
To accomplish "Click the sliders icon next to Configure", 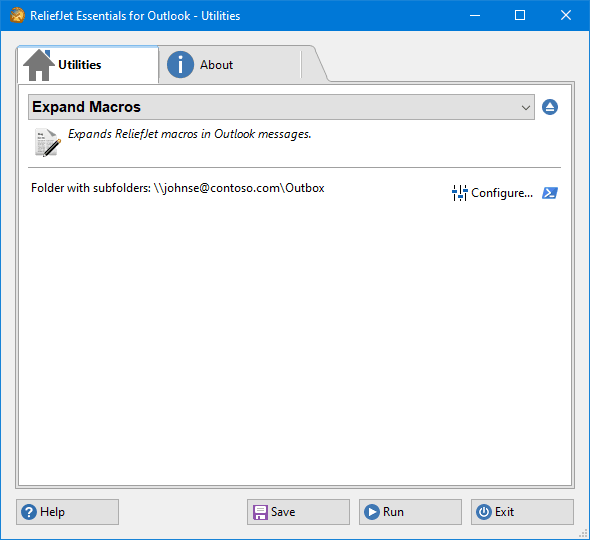I will 459,193.
